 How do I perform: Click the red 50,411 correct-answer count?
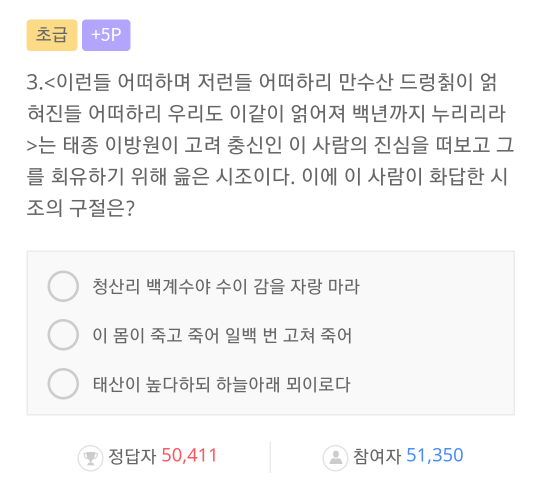pyautogui.click(x=189, y=456)
